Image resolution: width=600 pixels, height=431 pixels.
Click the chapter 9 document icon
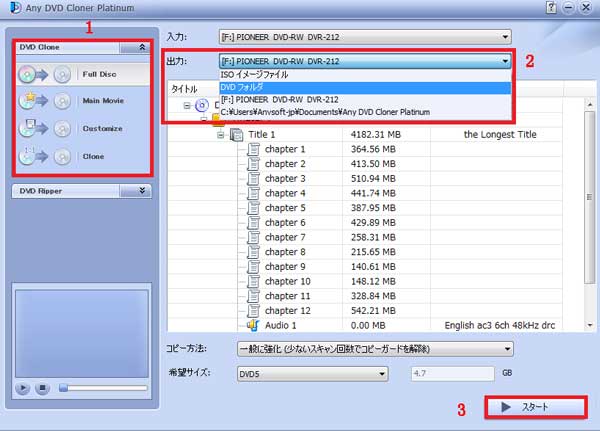click(x=253, y=267)
